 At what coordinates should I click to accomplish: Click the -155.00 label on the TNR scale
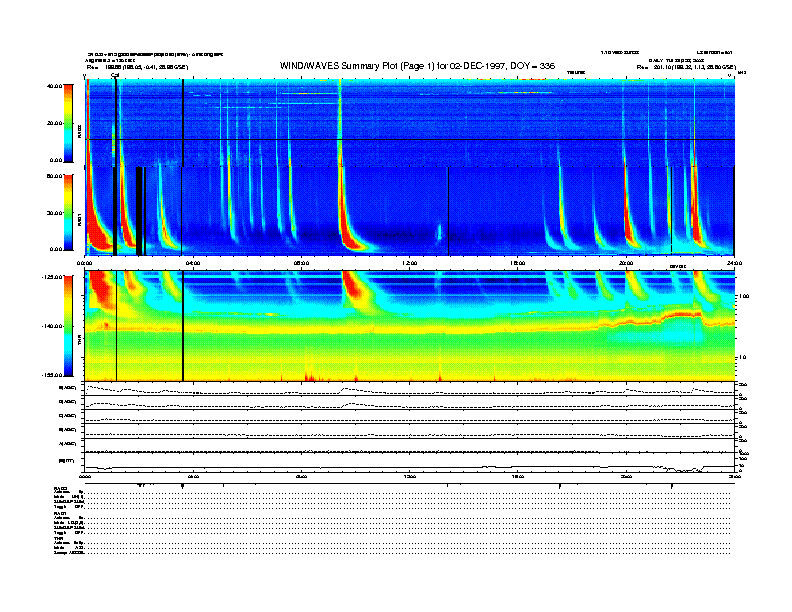coord(52,375)
